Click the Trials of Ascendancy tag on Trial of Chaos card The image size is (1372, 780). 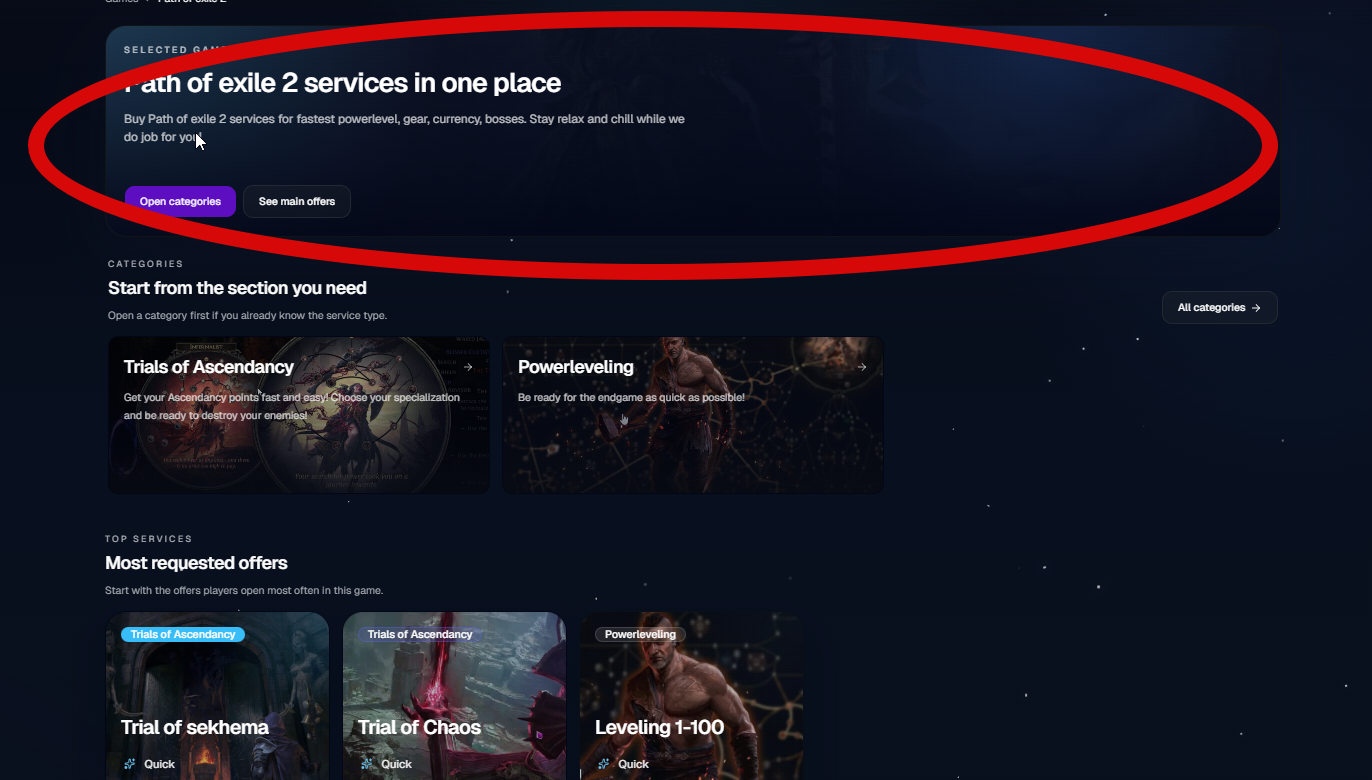pyautogui.click(x=420, y=634)
